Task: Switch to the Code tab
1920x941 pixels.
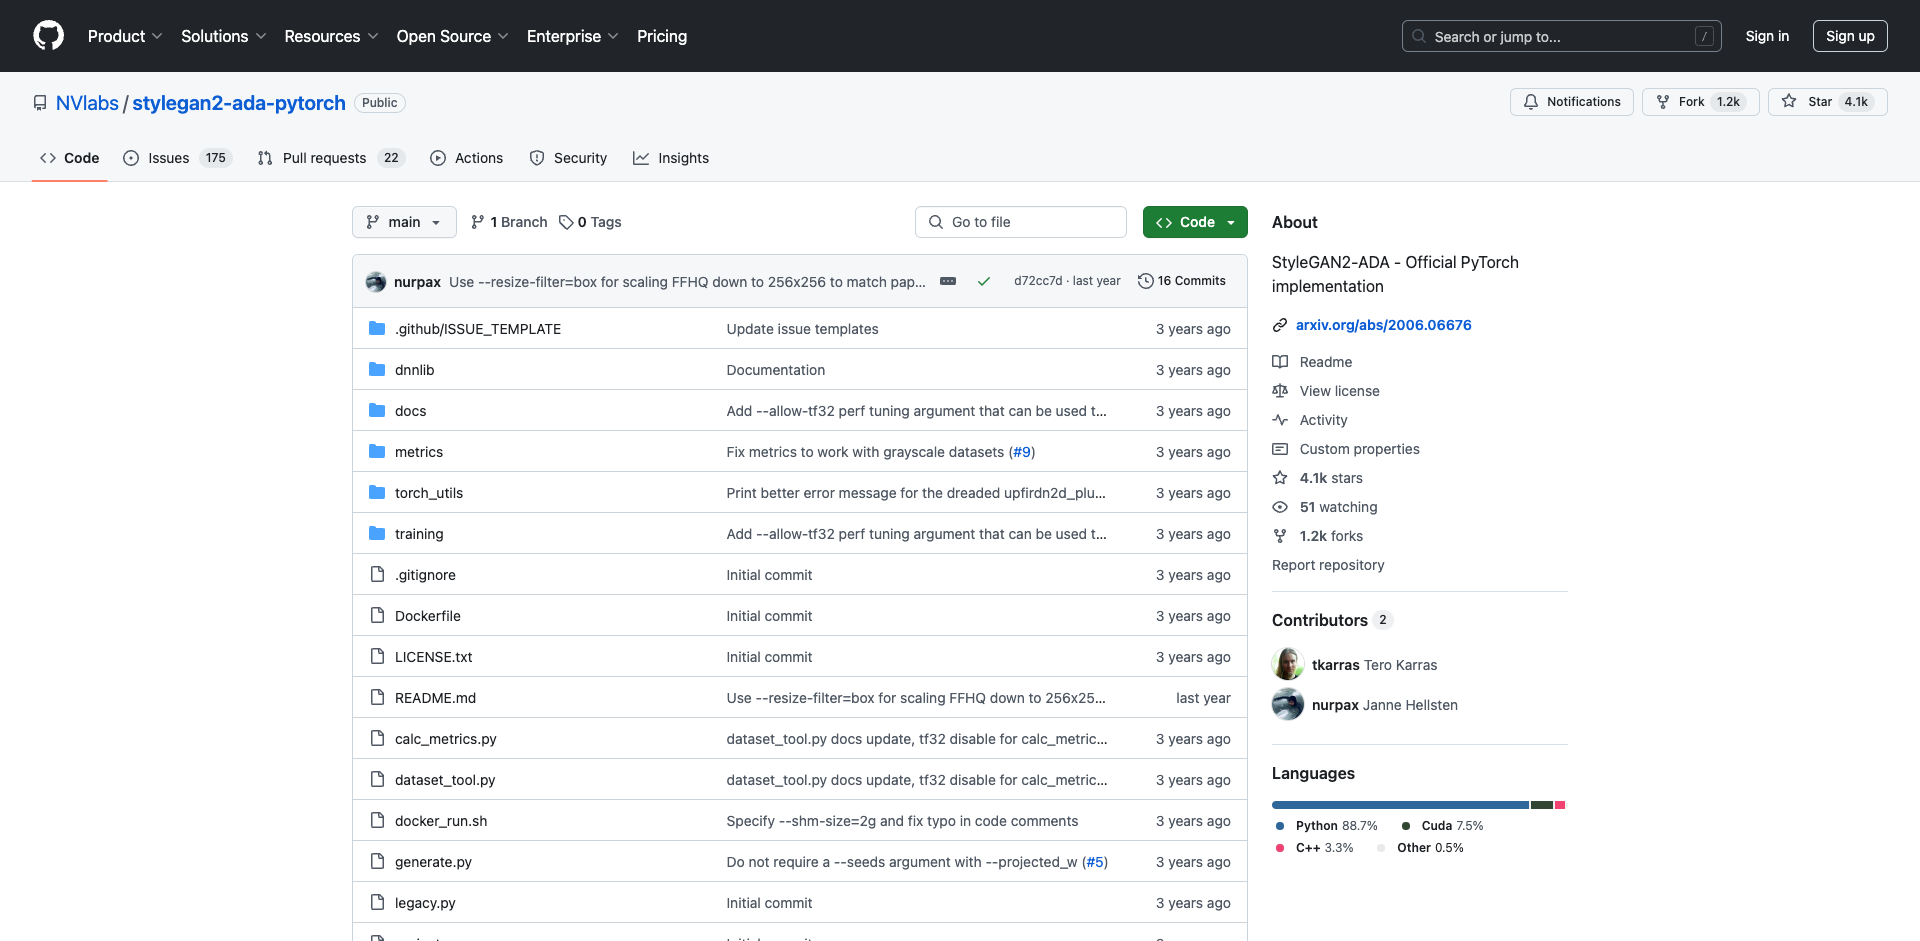Action: 70,158
